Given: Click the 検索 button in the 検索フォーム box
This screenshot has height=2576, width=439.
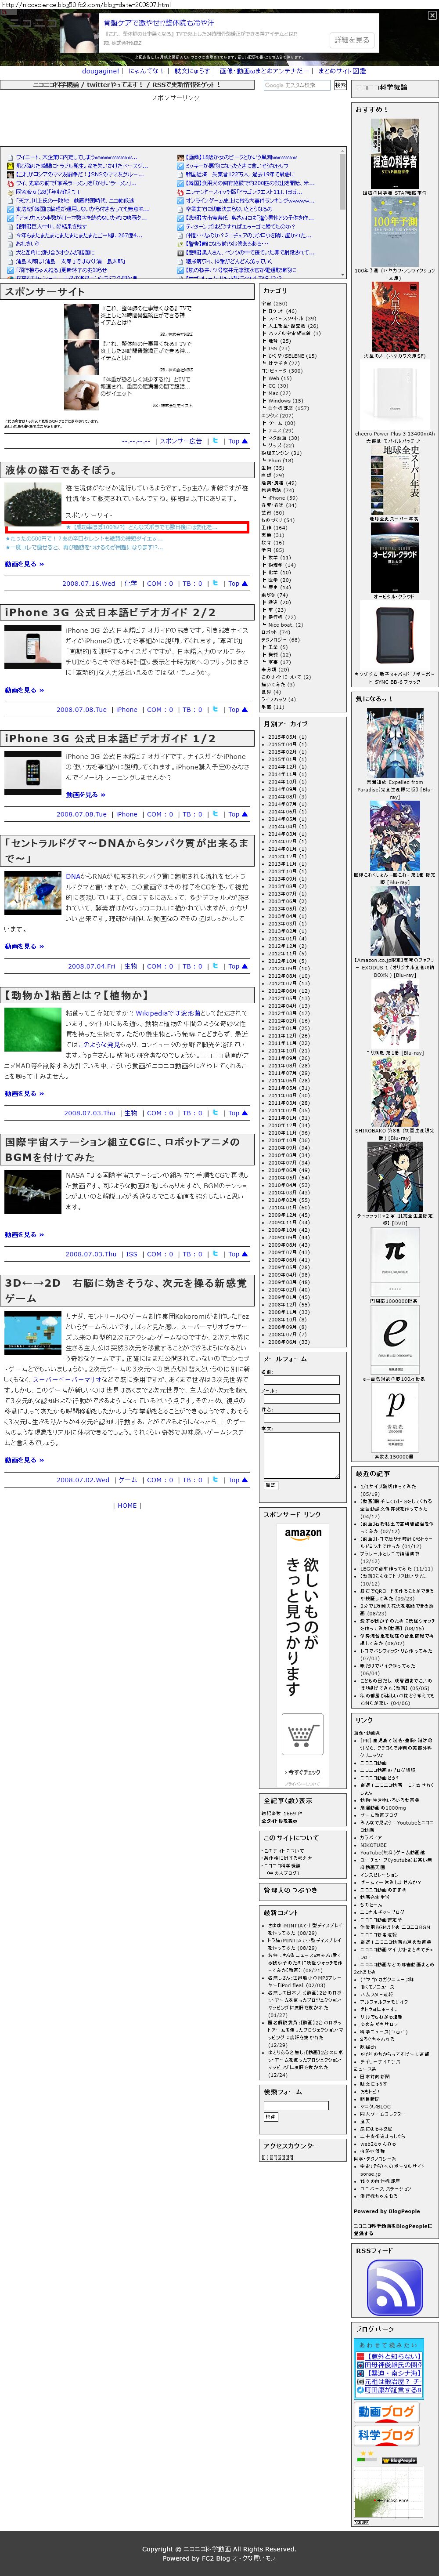Looking at the screenshot, I should tap(270, 2116).
